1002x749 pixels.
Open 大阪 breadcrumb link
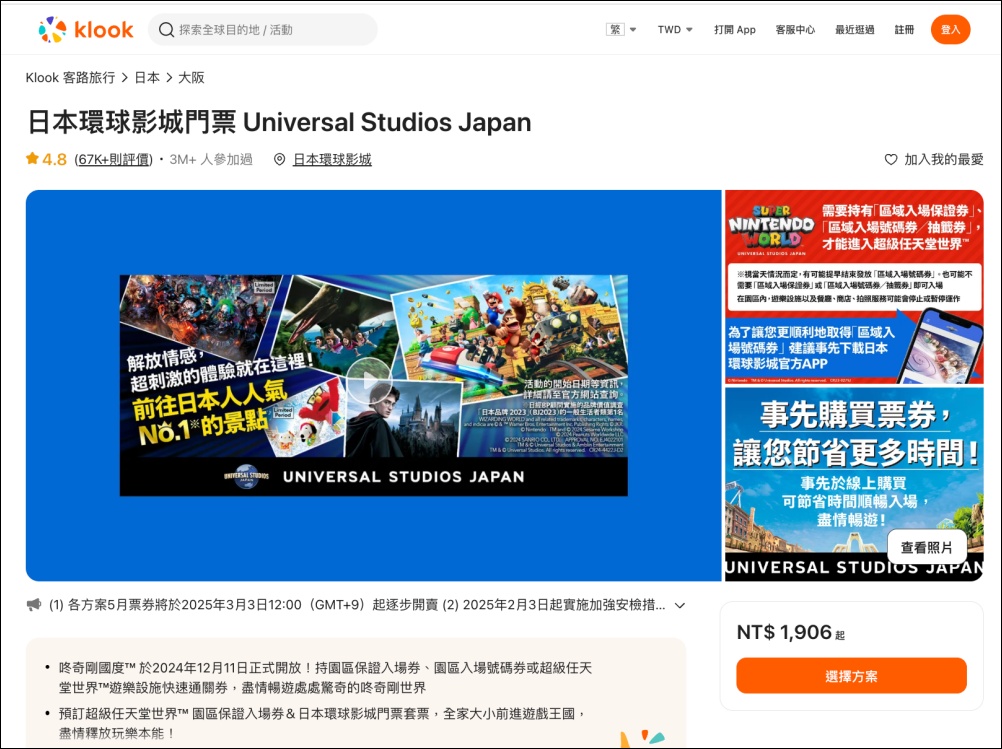tap(191, 77)
